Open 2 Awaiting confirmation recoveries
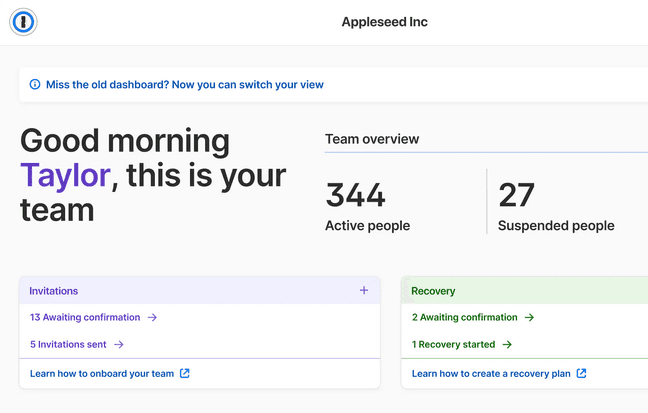Image resolution: width=648 pixels, height=413 pixels. point(465,318)
